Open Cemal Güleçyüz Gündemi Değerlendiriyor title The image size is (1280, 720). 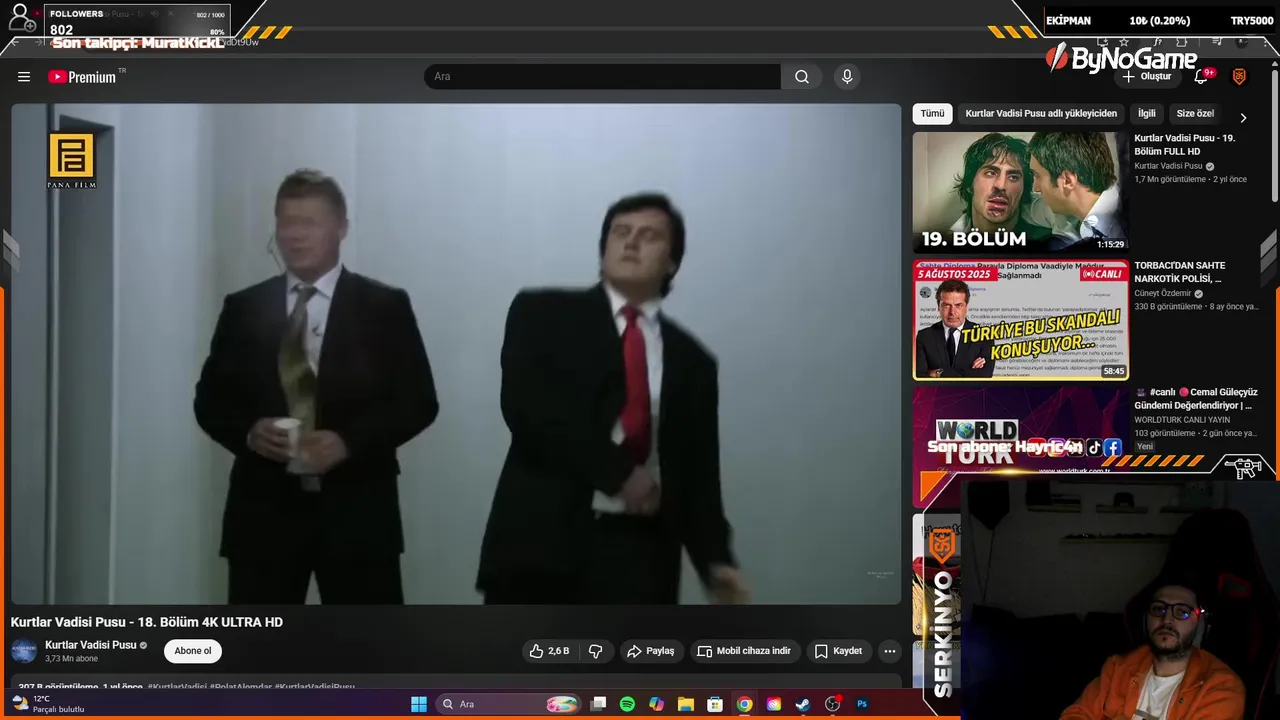click(x=1196, y=399)
